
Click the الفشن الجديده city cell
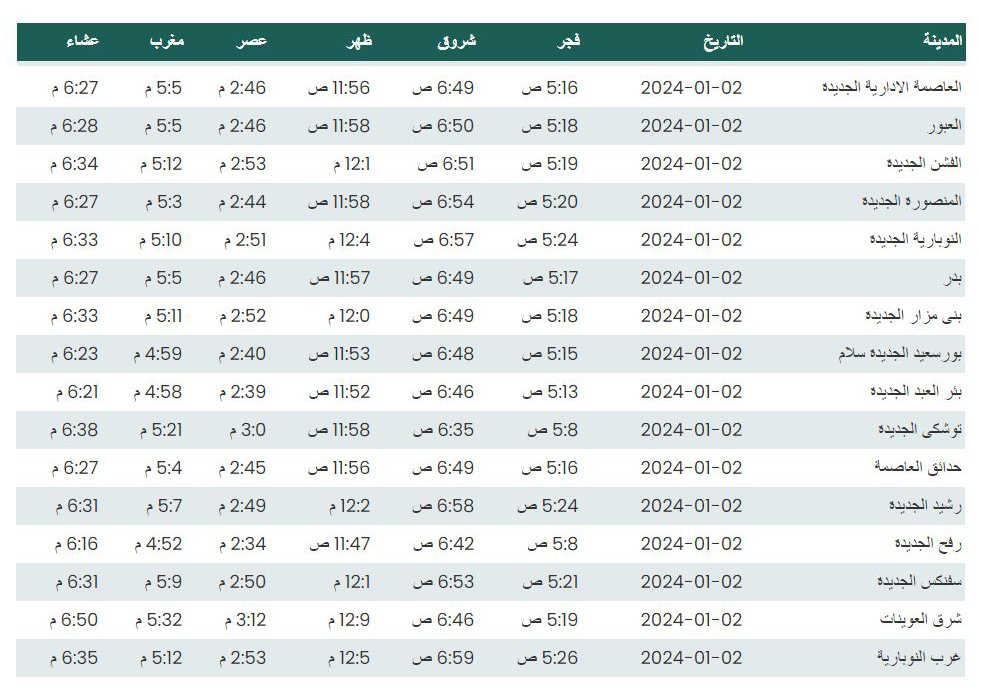924,163
